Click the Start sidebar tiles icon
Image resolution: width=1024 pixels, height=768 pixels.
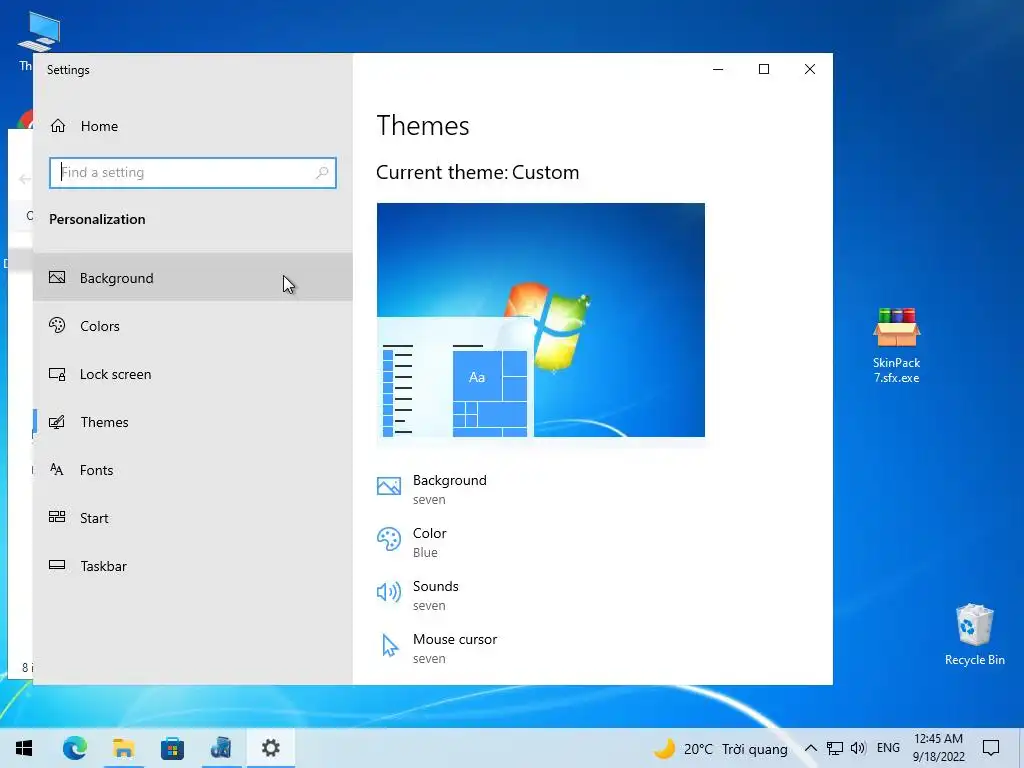(x=57, y=517)
